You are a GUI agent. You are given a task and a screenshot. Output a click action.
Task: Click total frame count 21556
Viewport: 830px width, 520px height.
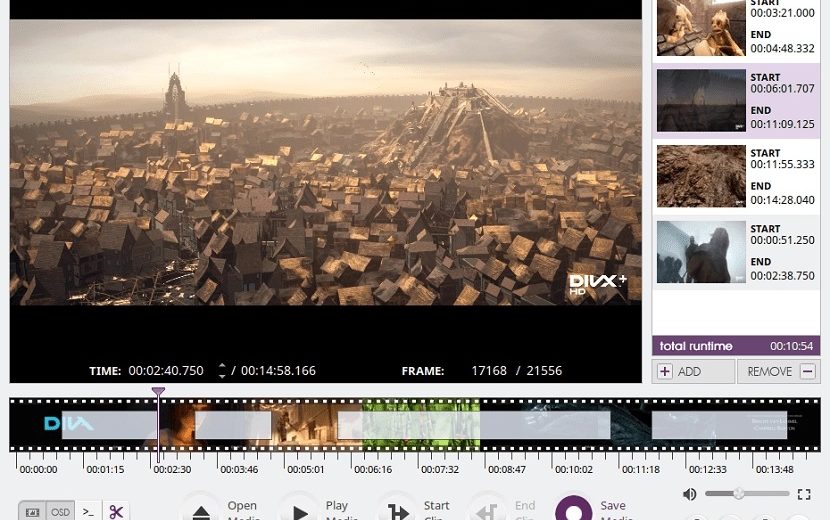click(544, 371)
